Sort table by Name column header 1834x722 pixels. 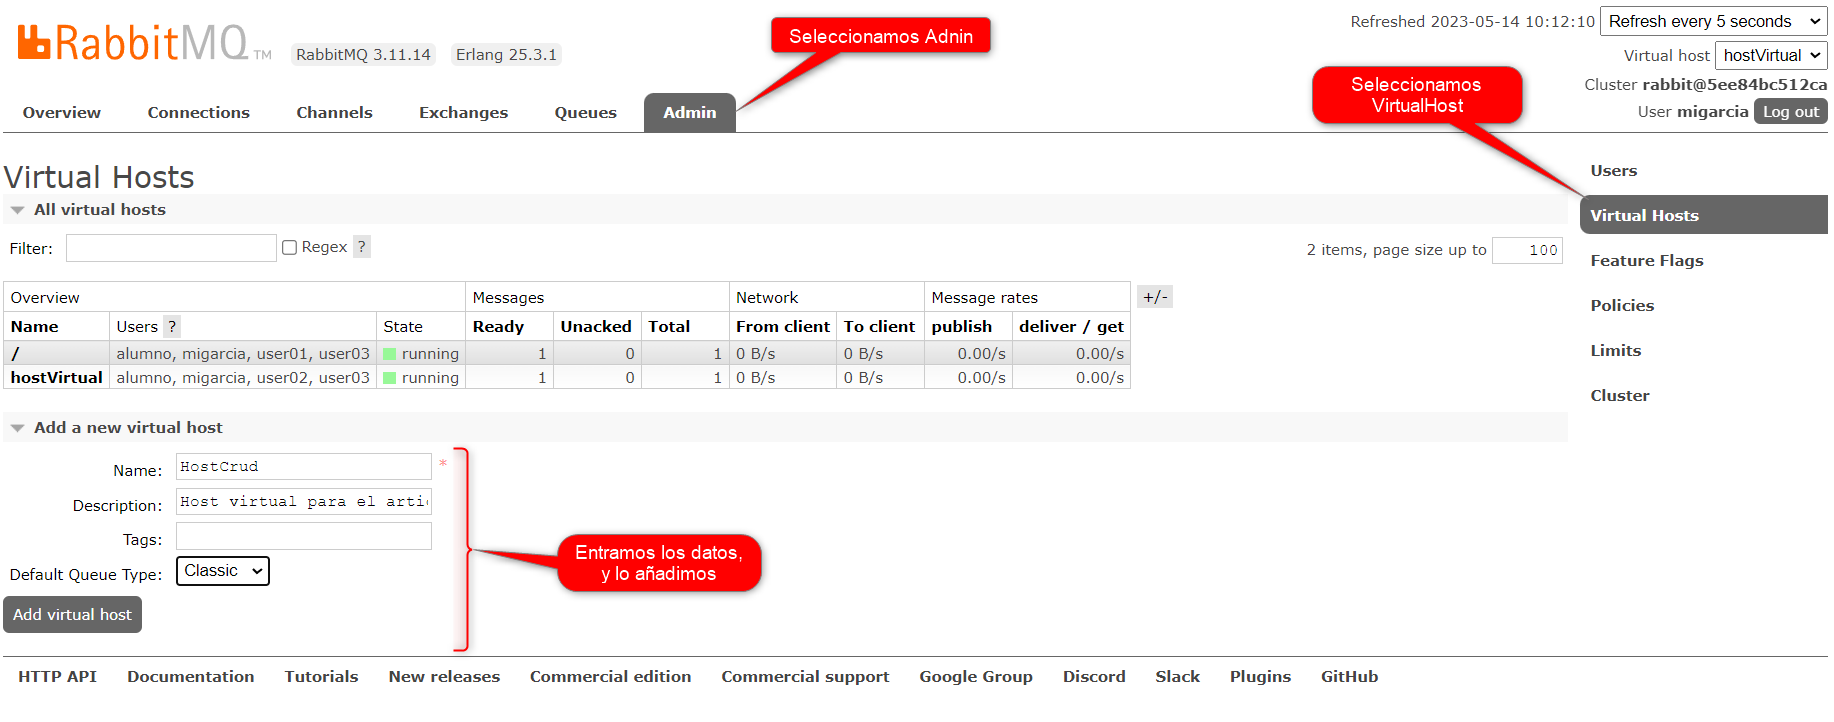point(35,327)
